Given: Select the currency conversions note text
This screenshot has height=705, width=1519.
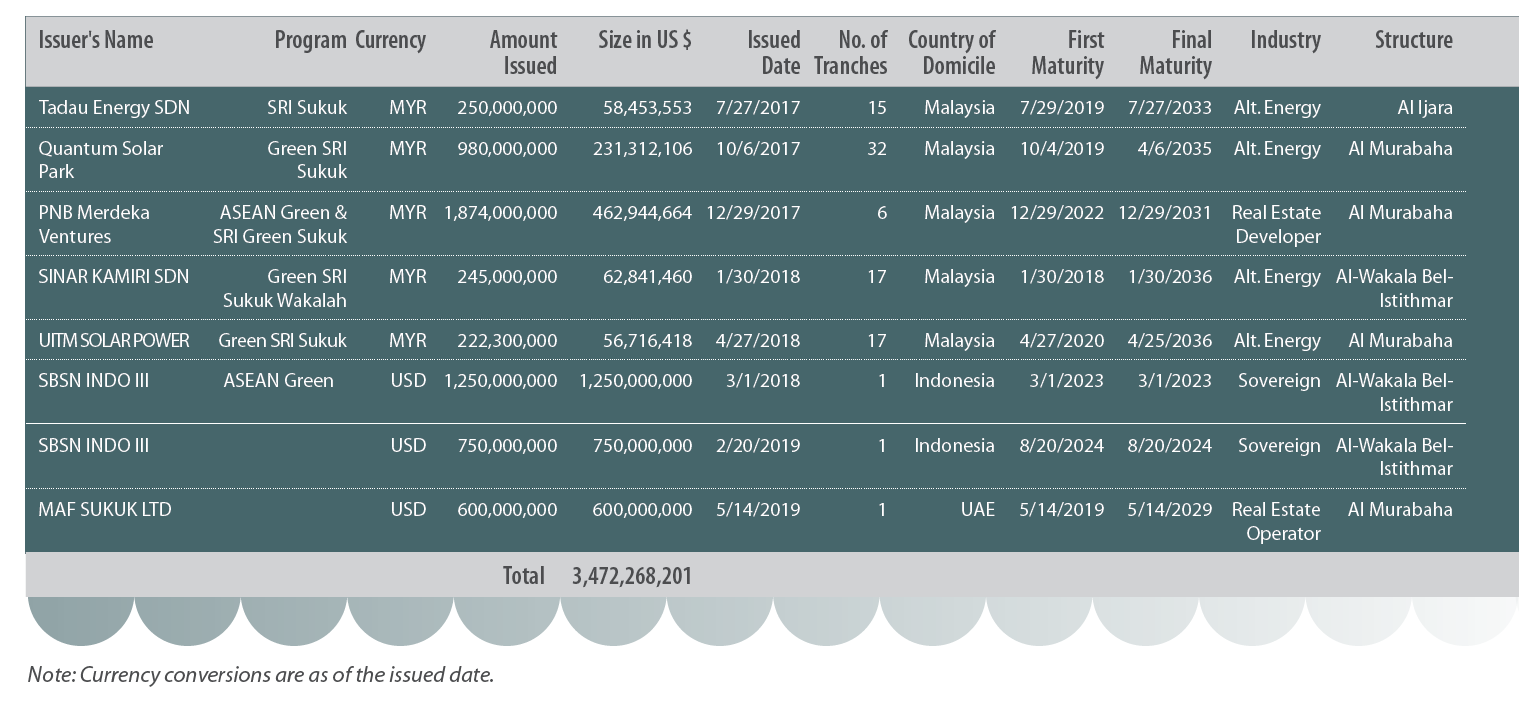Looking at the screenshot, I should point(261,674).
